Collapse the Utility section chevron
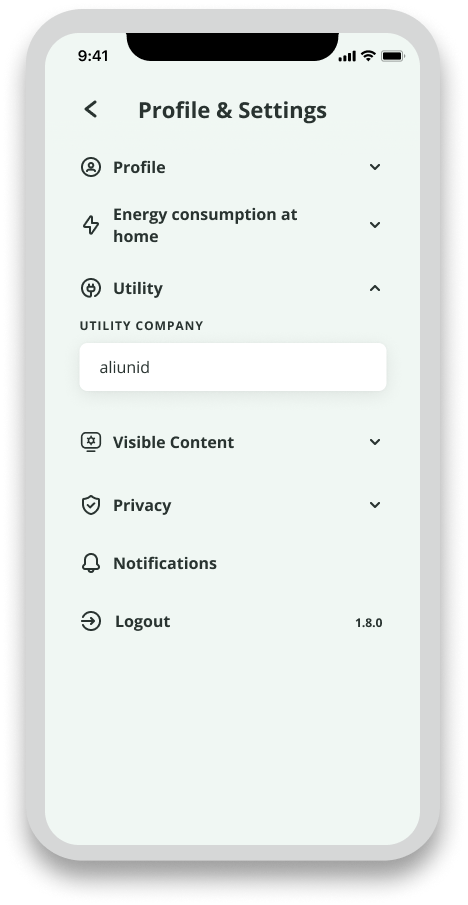Image resolution: width=468 pixels, height=905 pixels. click(375, 287)
